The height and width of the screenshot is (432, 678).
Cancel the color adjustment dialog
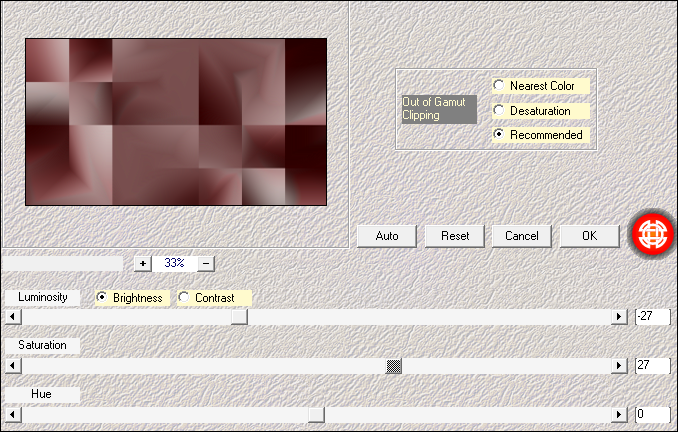pyautogui.click(x=522, y=236)
